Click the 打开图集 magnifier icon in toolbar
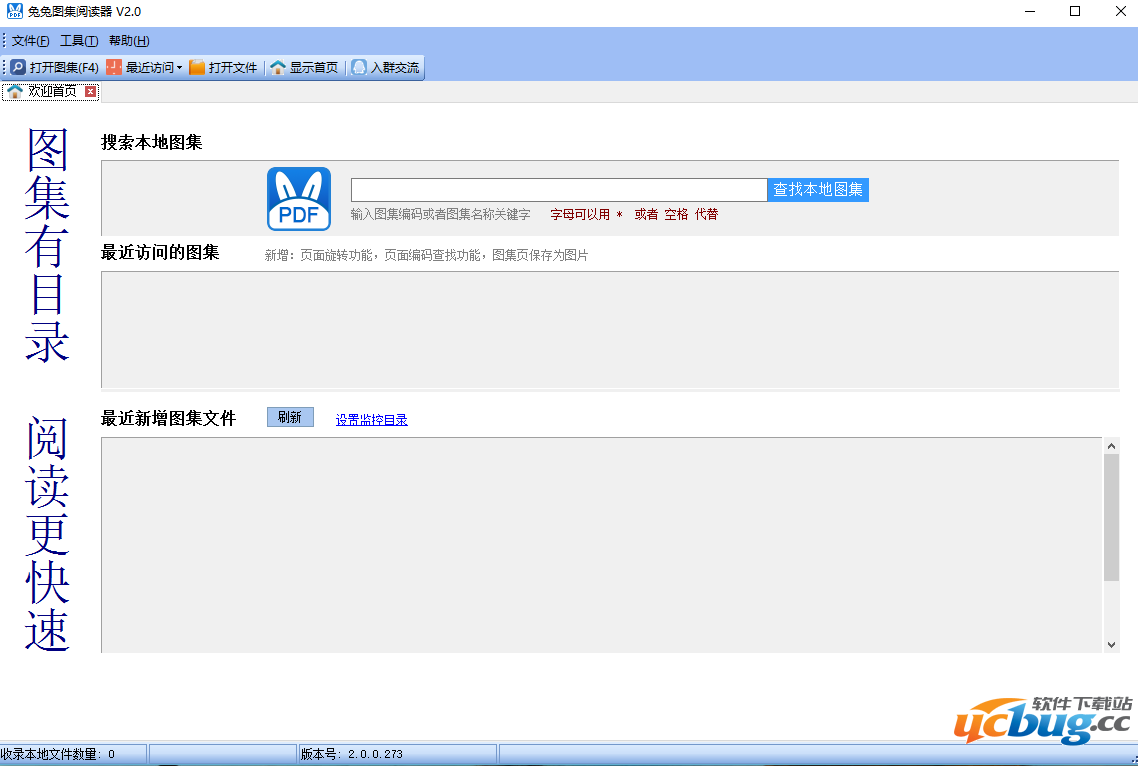 point(18,68)
